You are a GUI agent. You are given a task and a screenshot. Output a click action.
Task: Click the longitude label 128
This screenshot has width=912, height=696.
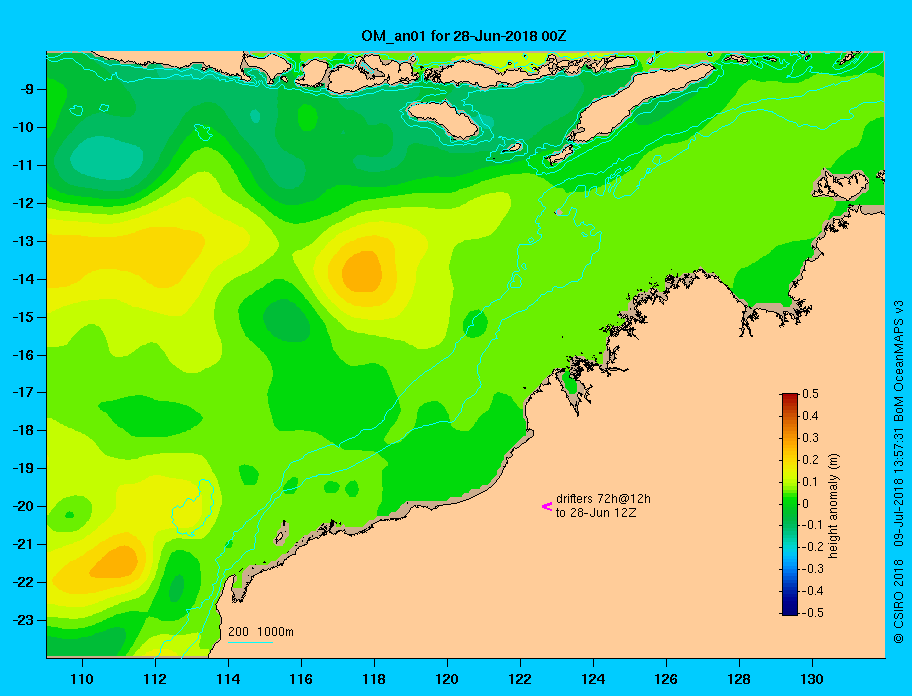tap(739, 679)
